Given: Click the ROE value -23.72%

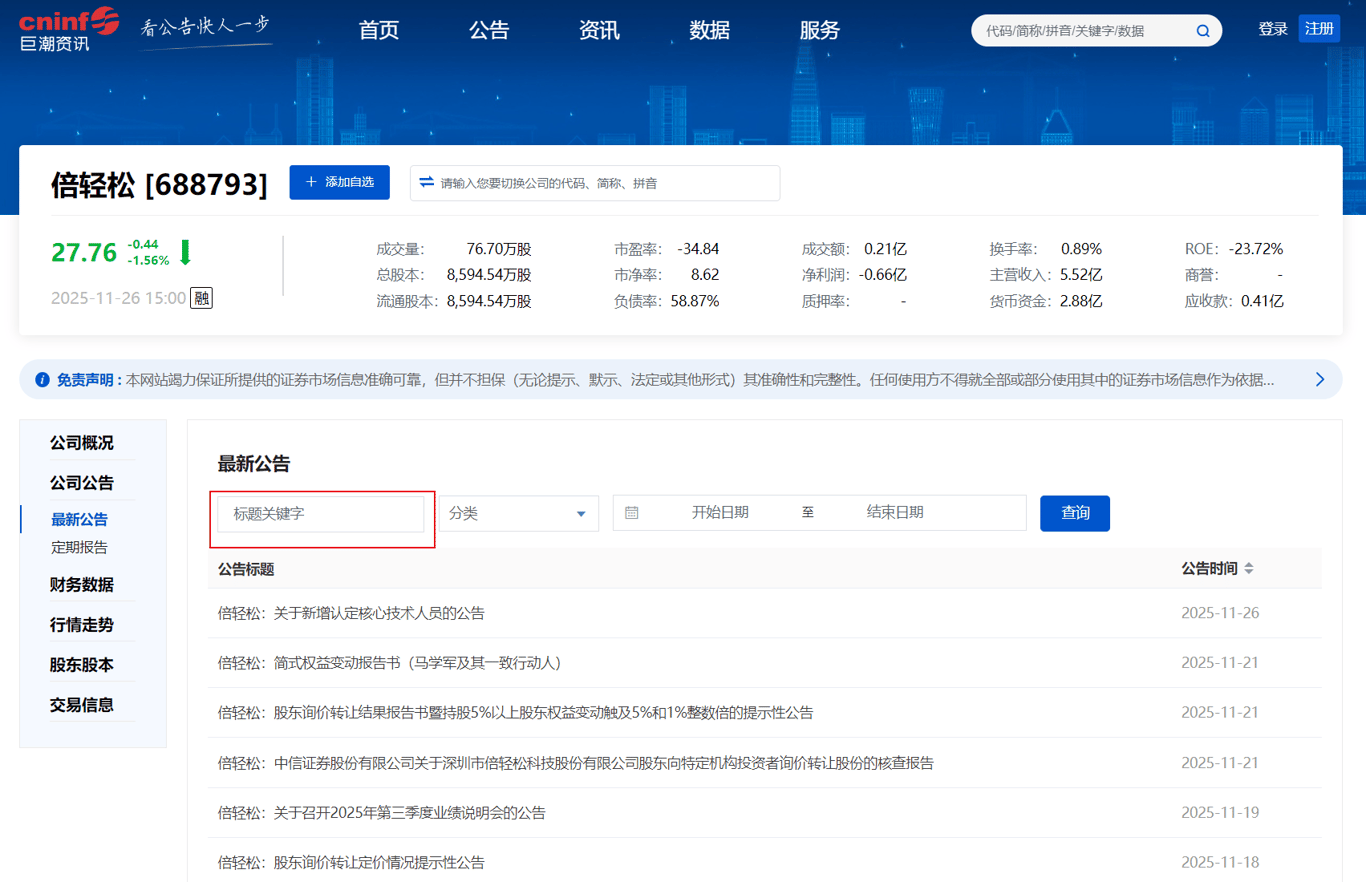Looking at the screenshot, I should click(x=1255, y=249).
